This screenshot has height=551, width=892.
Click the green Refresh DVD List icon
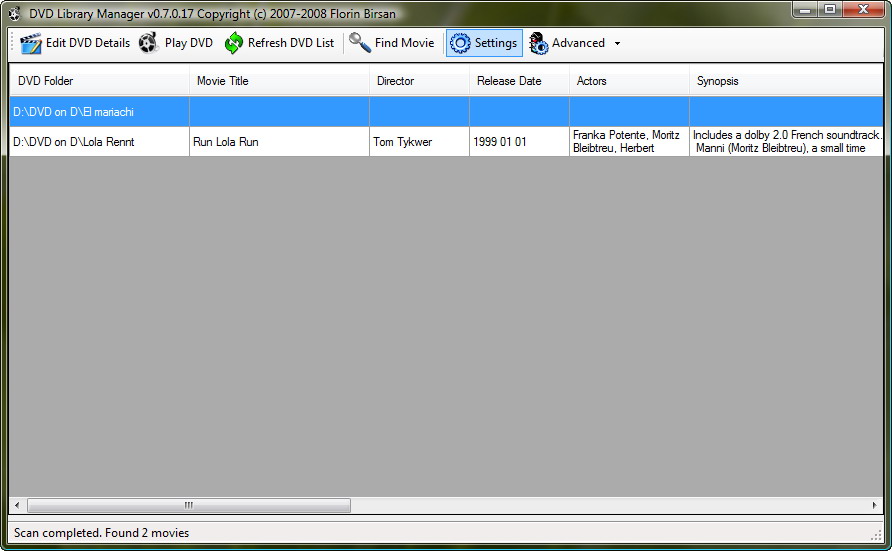coord(234,43)
